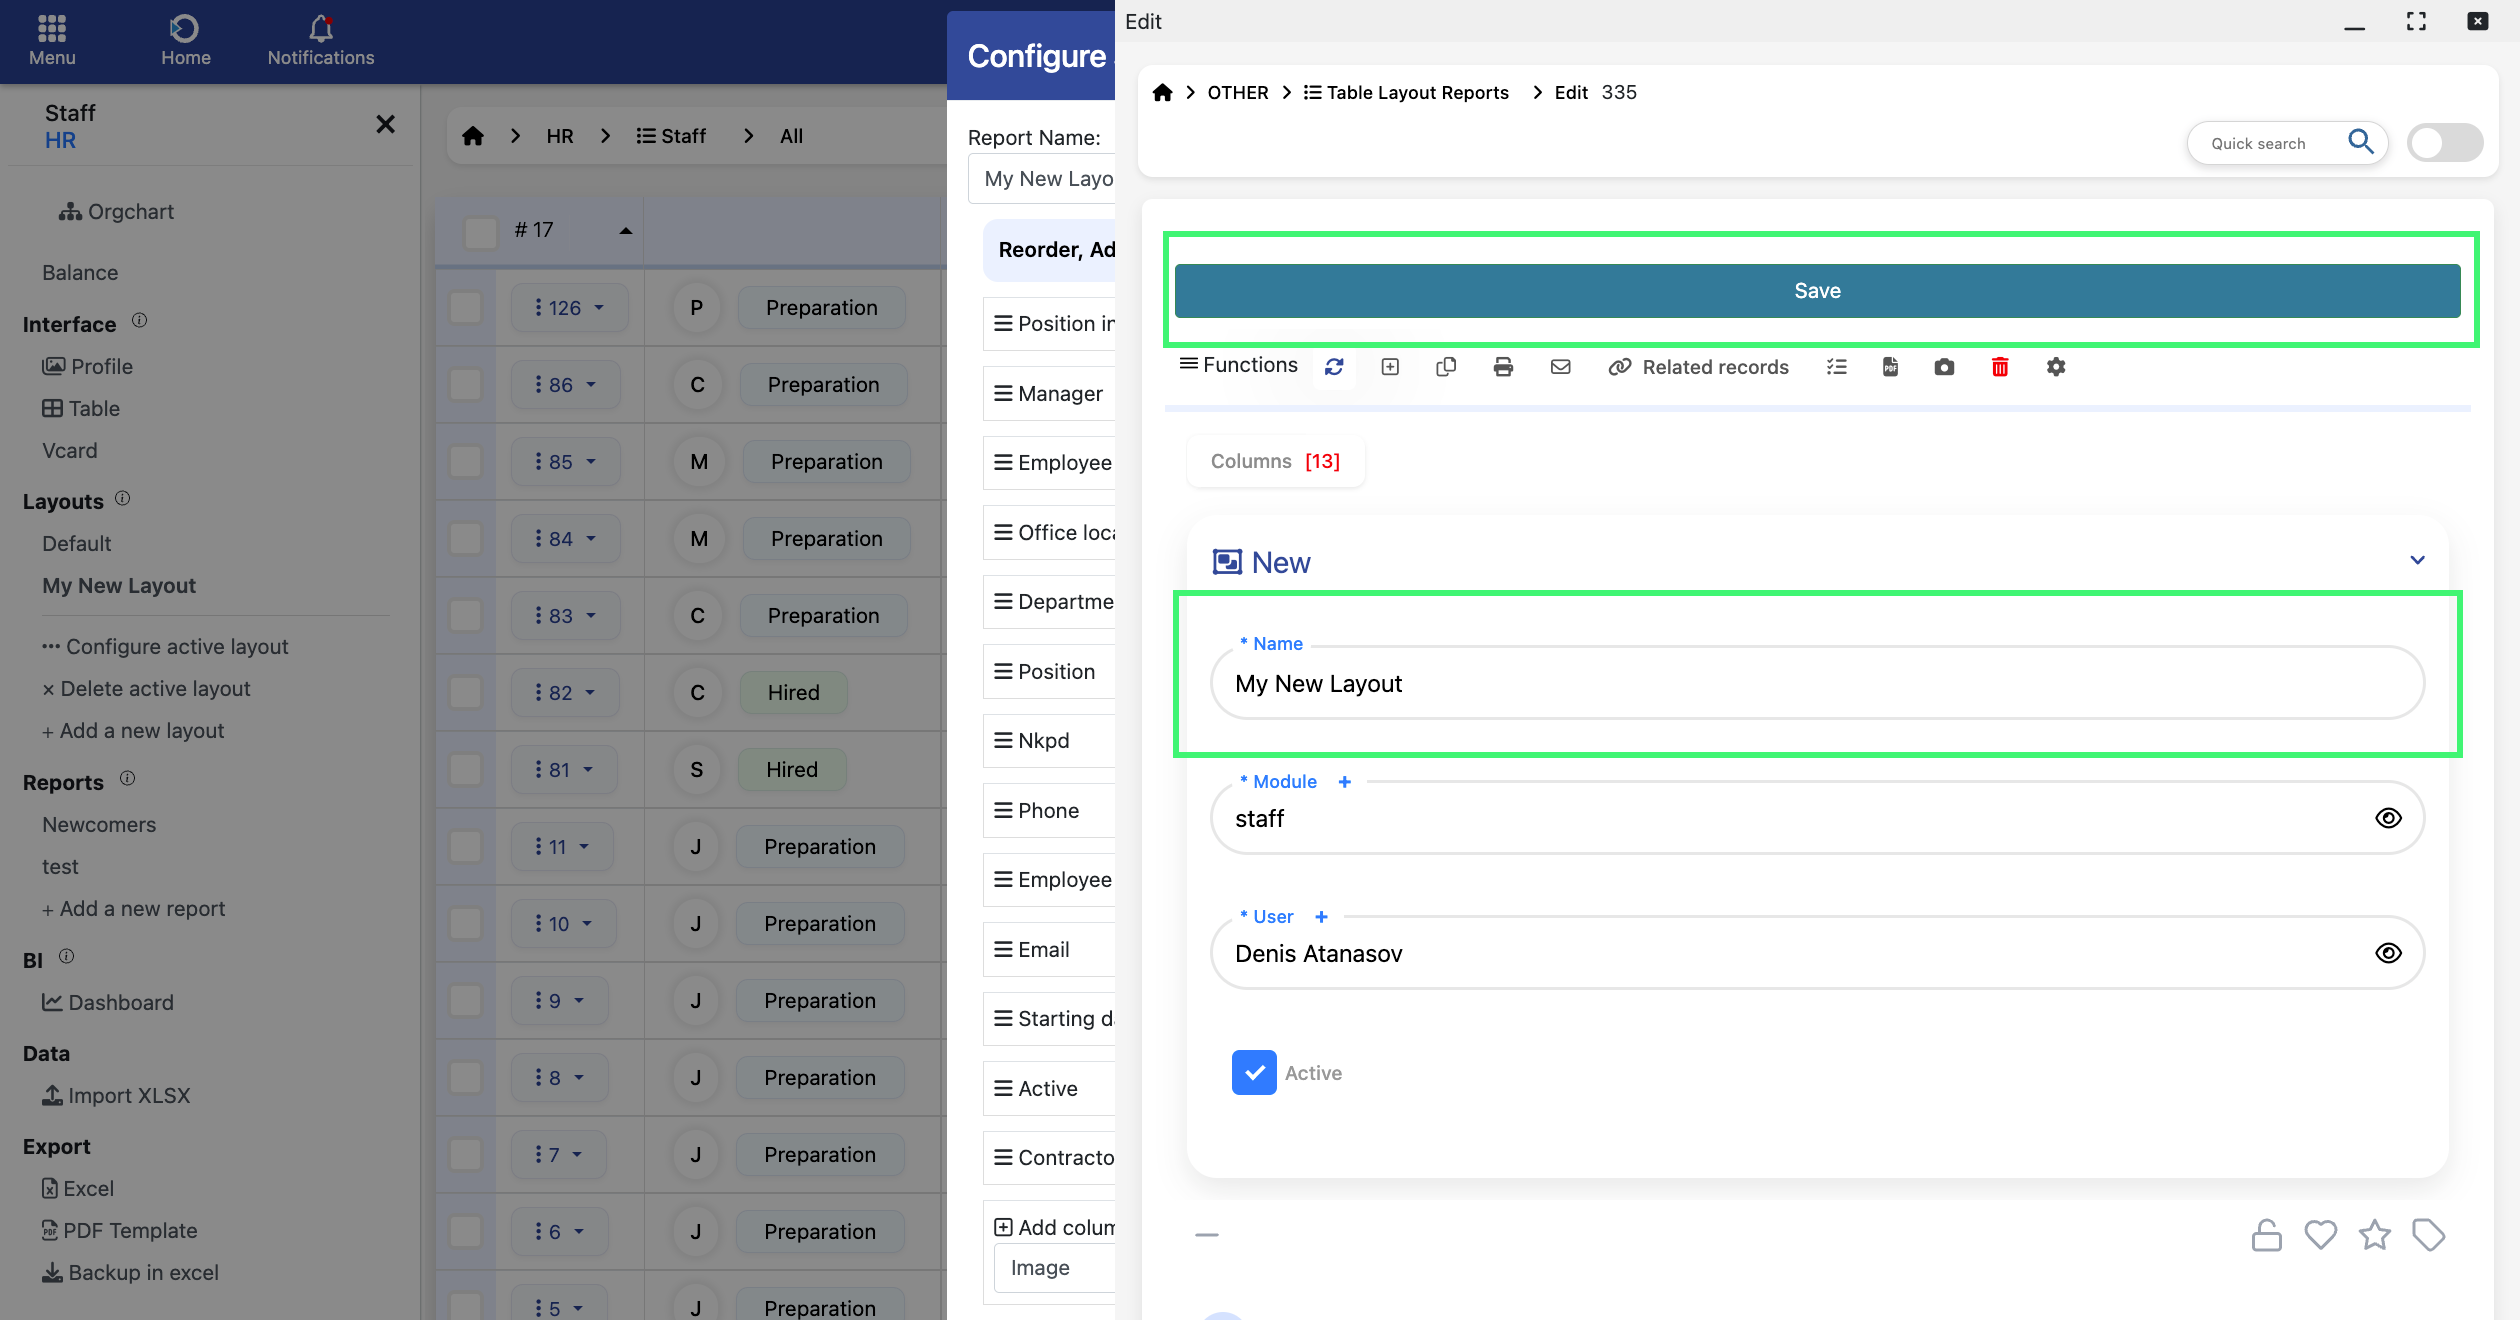Screen dimensions: 2520x1320
Task: Open Dashboard under BI
Action: (x=108, y=1003)
